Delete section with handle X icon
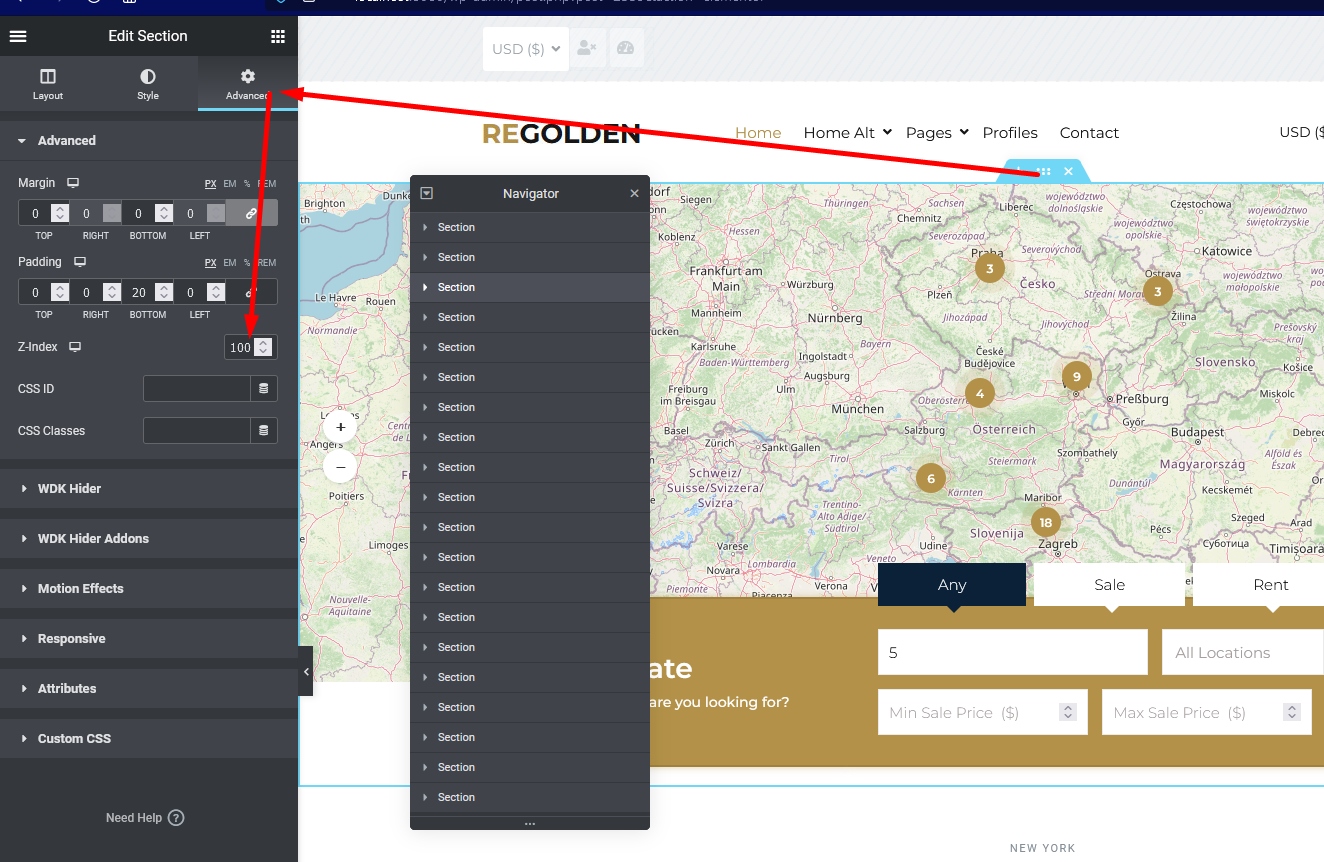The height and width of the screenshot is (862, 1324). pyautogui.click(x=1068, y=172)
